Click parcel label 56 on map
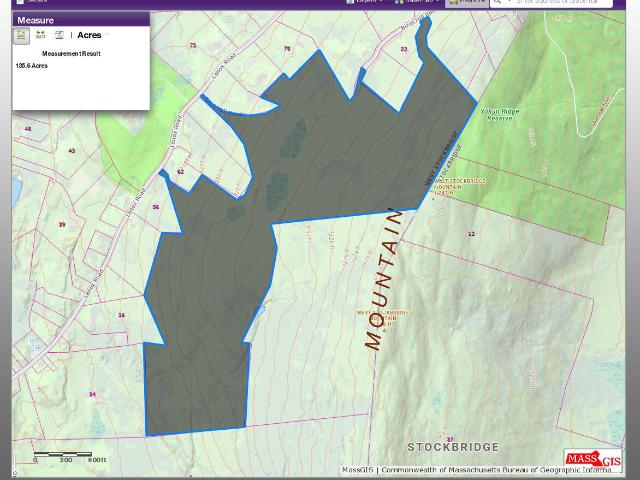Image resolution: width=640 pixels, height=480 pixels. (156, 207)
